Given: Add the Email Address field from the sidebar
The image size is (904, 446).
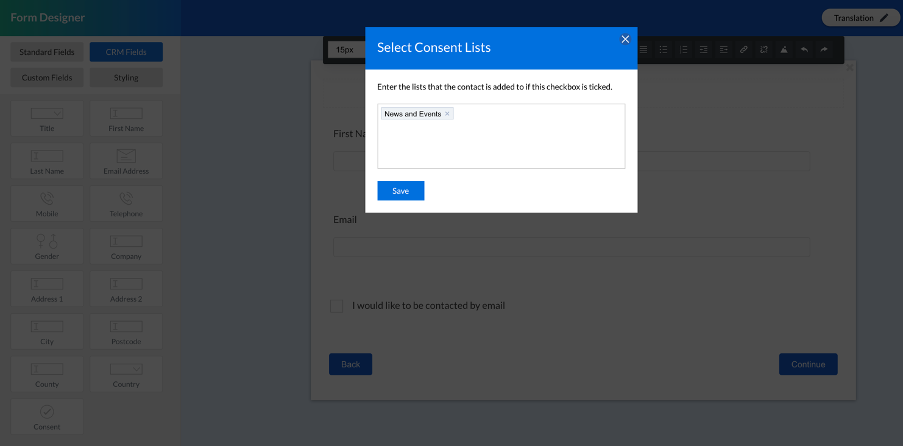Looking at the screenshot, I should click(126, 161).
